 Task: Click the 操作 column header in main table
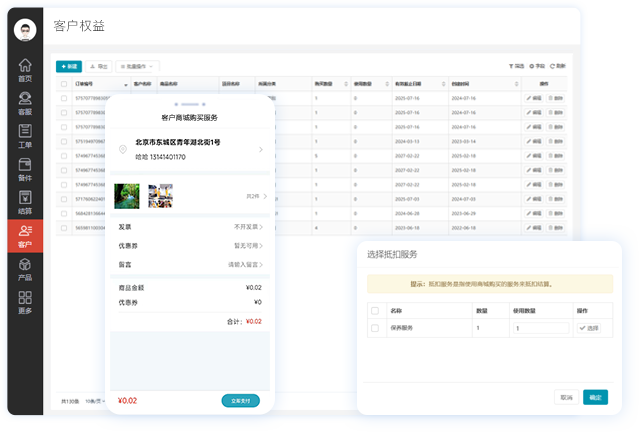point(544,84)
